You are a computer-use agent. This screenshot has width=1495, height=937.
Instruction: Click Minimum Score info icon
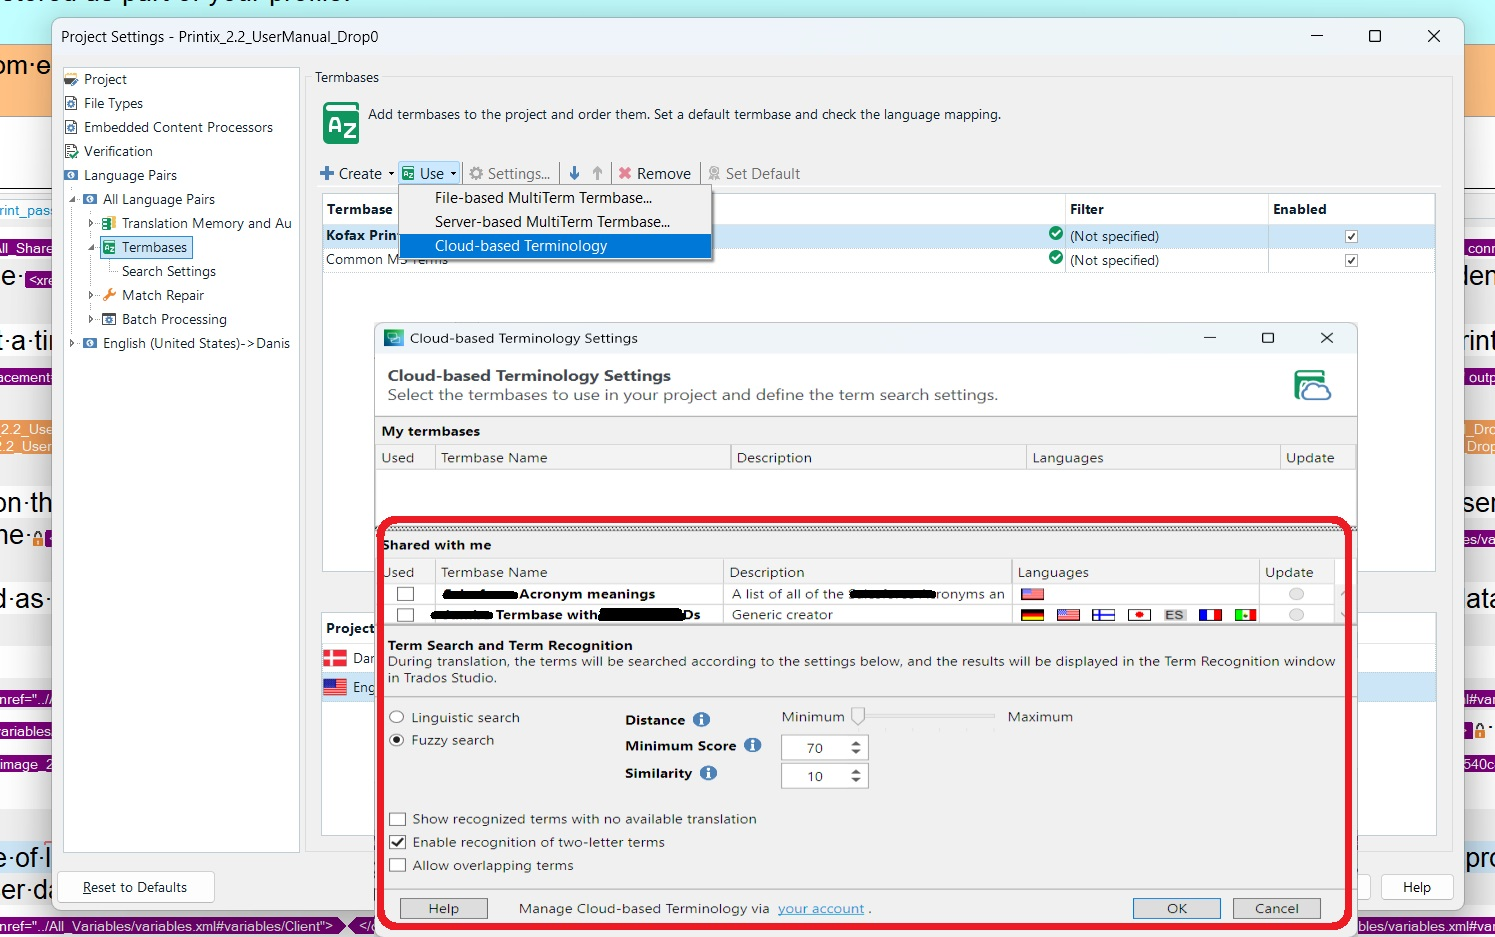[752, 745]
